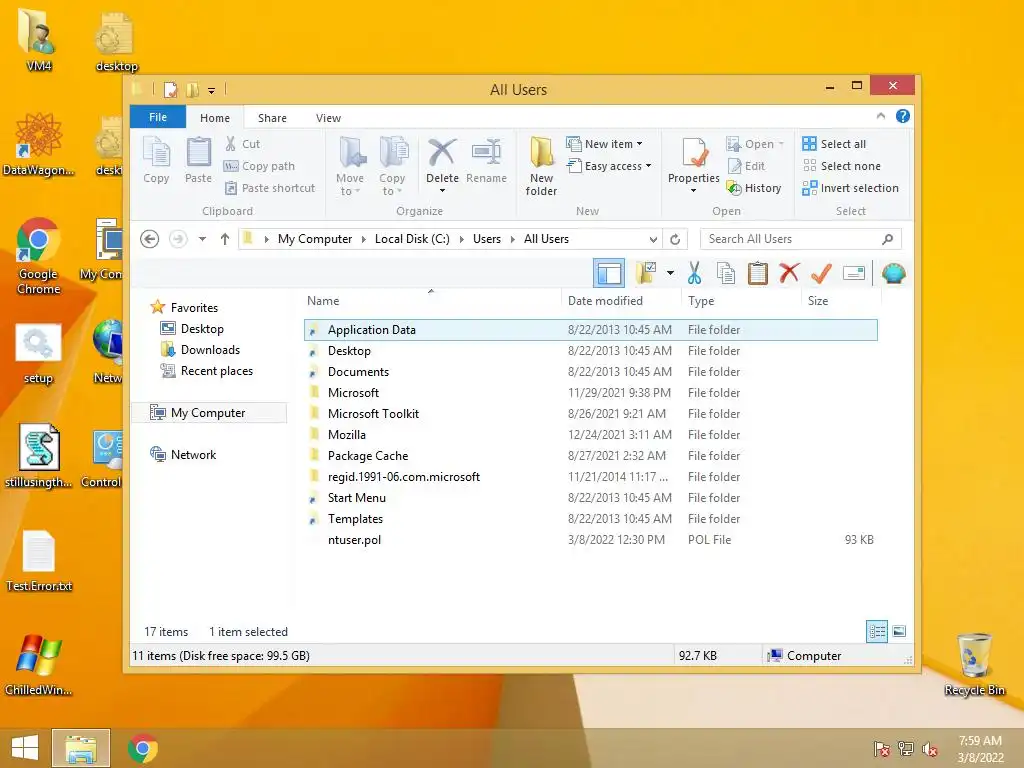Switch to Details view in the status bar

[877, 631]
